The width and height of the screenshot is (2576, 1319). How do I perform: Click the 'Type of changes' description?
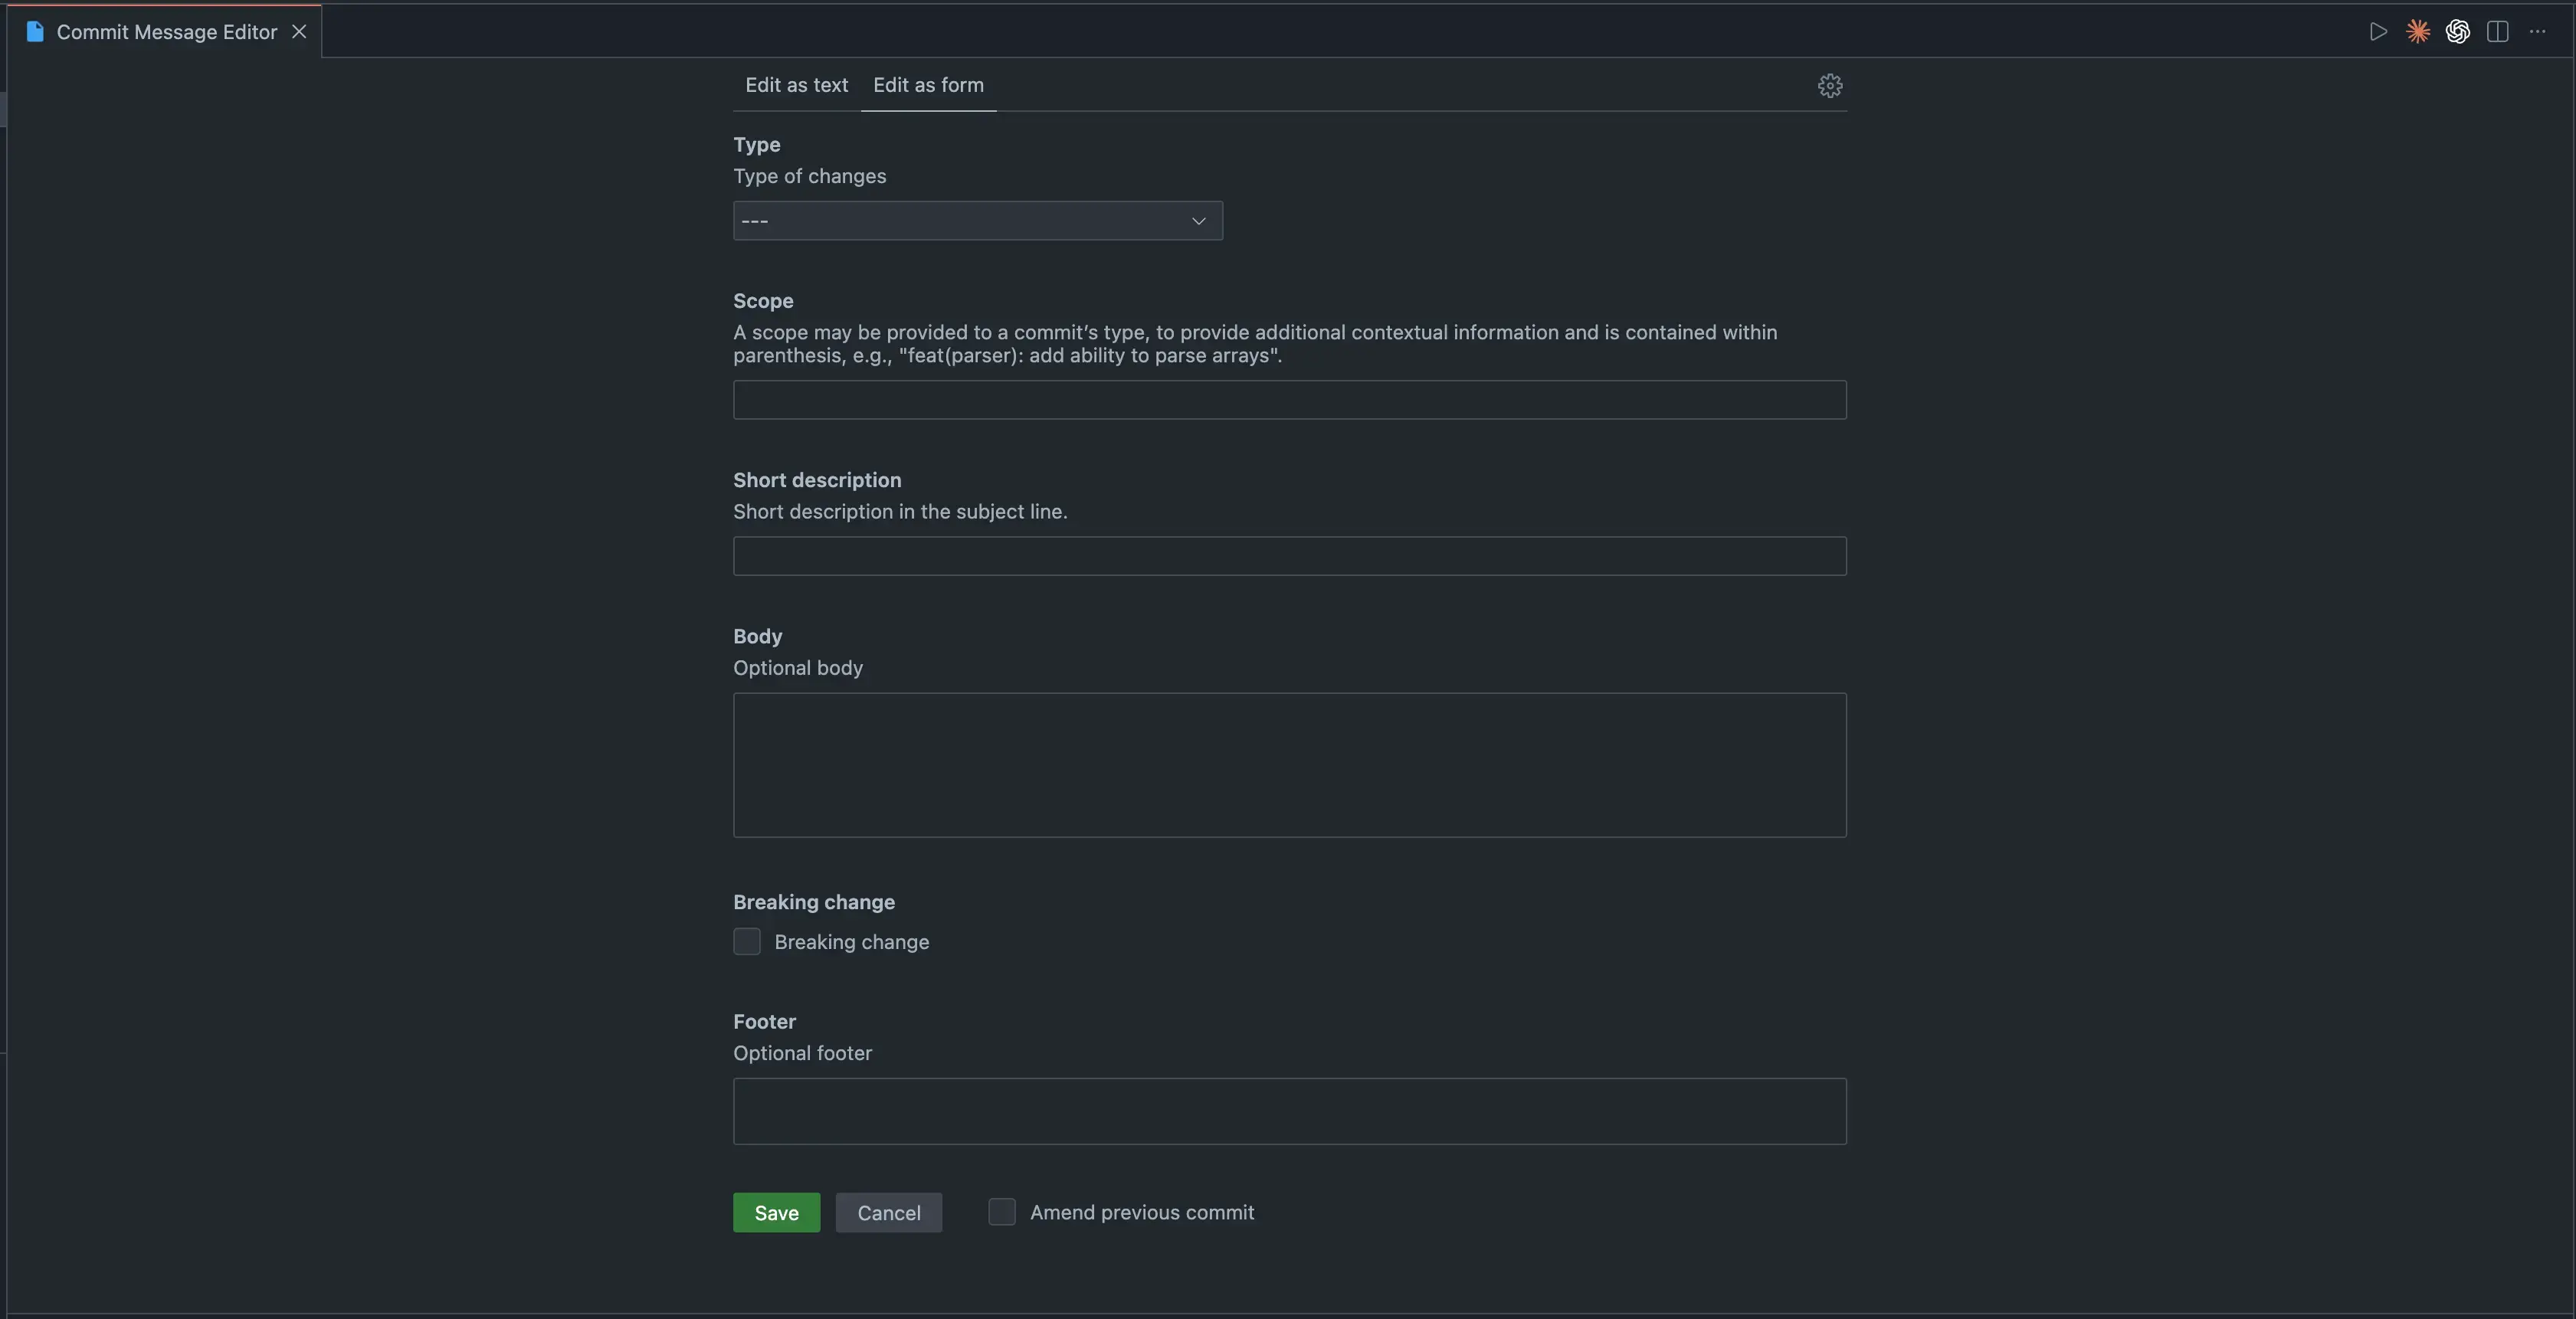tap(809, 176)
